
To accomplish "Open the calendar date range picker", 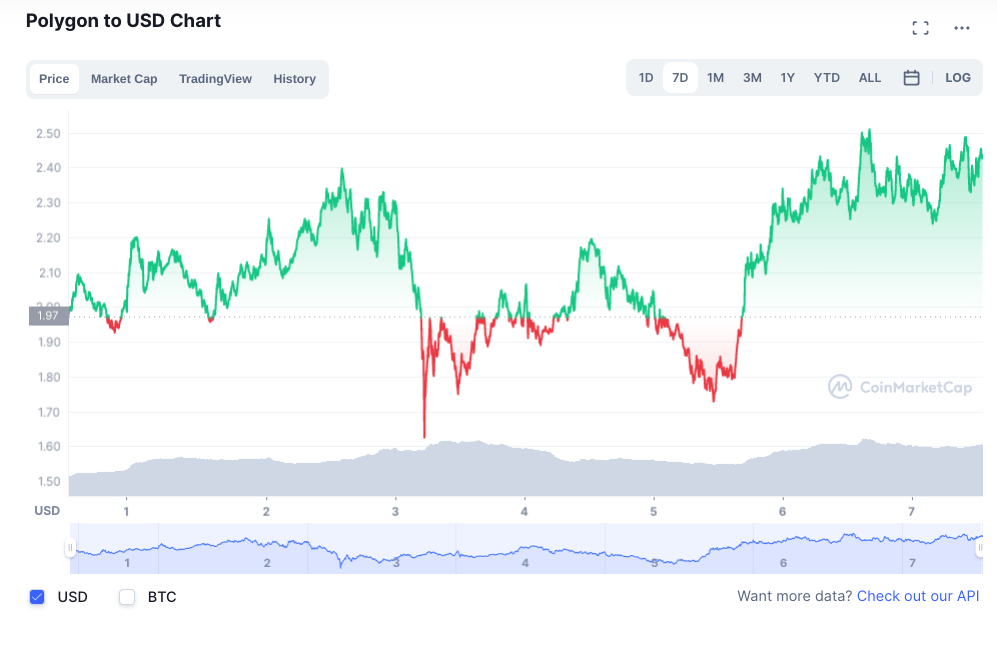I will pos(911,78).
